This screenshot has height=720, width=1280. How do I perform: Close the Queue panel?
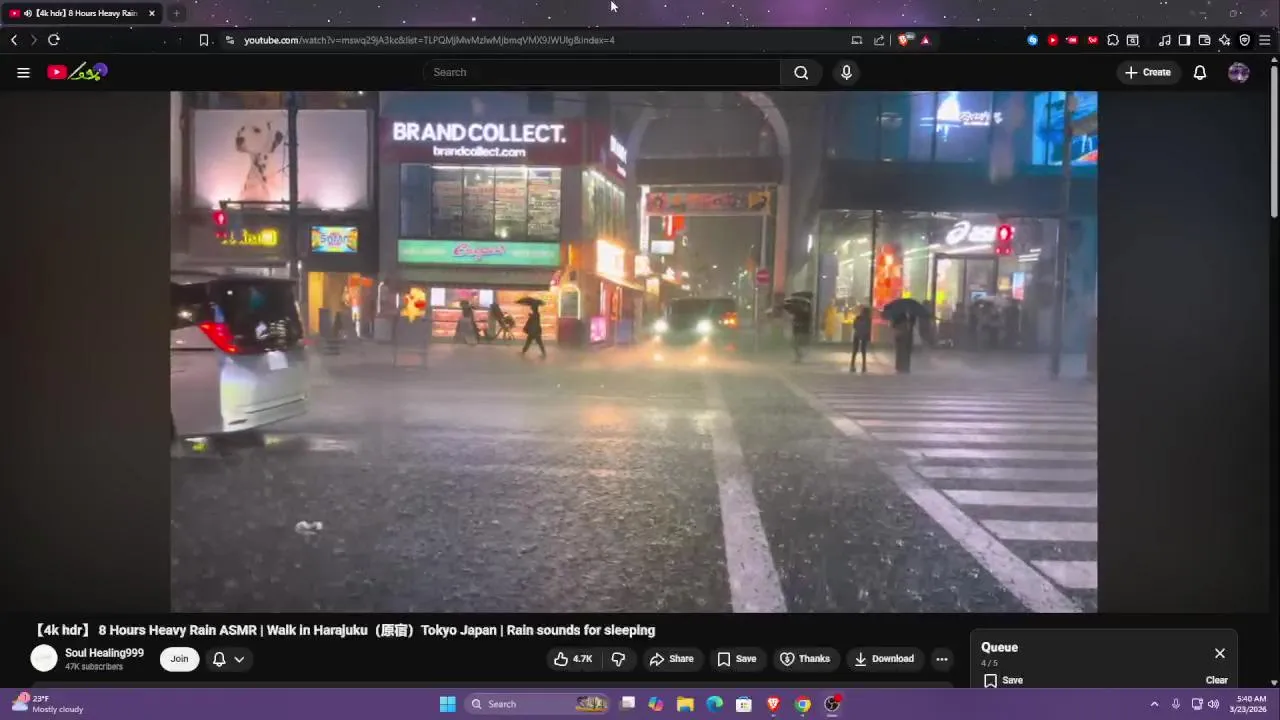coord(1220,653)
